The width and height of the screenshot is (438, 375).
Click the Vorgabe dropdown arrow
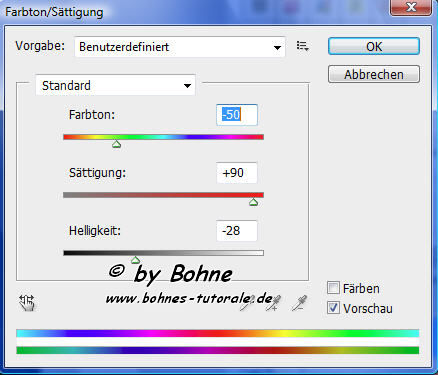(277, 48)
